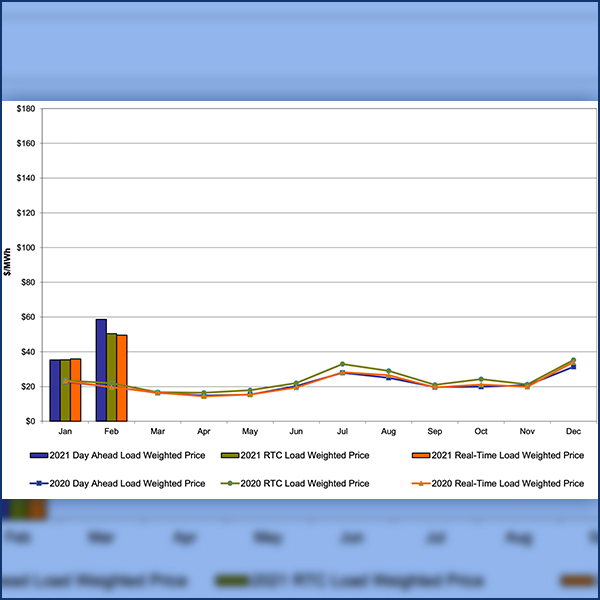Click the '2020 RTC Load Weighted Price' legend text

click(x=311, y=483)
